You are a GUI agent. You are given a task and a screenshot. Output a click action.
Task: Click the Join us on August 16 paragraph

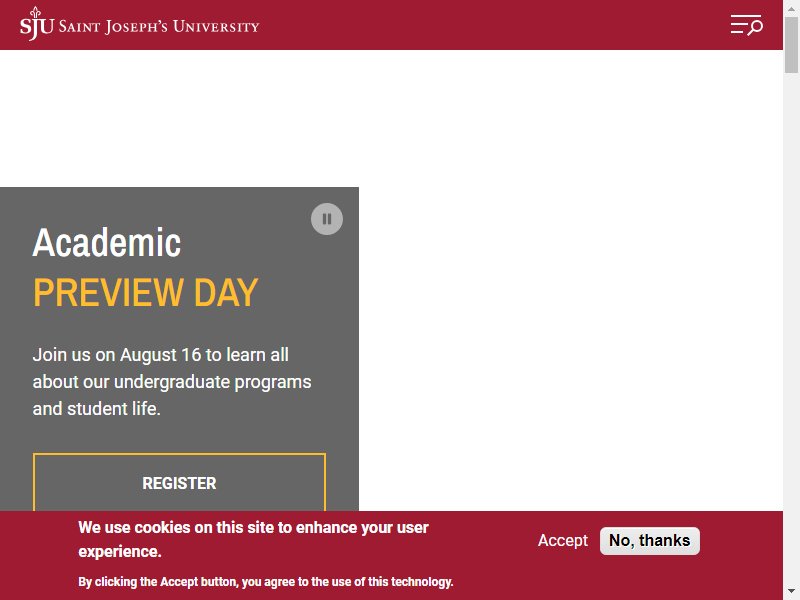pos(172,382)
